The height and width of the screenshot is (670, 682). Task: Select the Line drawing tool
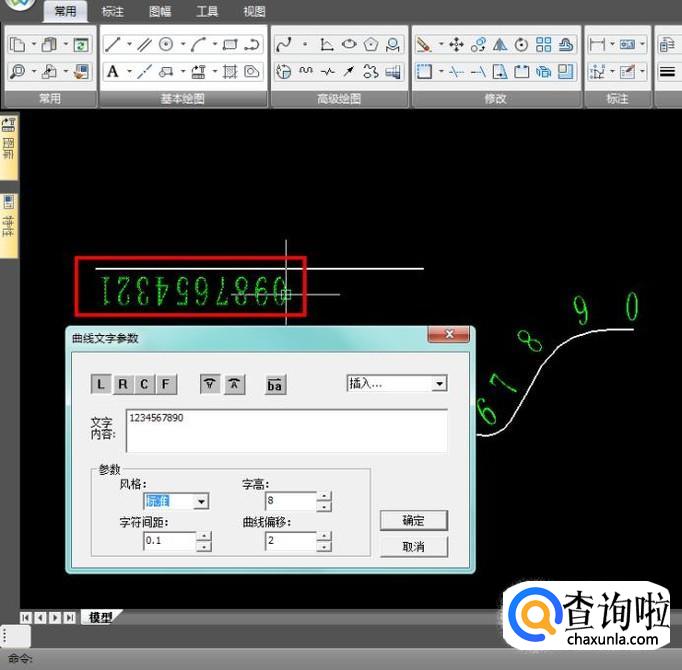[112, 44]
